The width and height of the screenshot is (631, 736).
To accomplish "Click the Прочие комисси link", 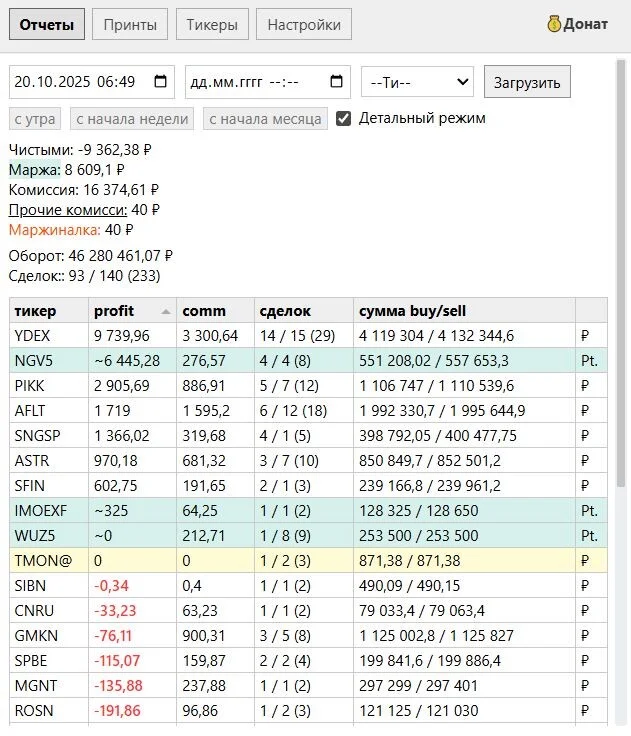I will coord(68,210).
